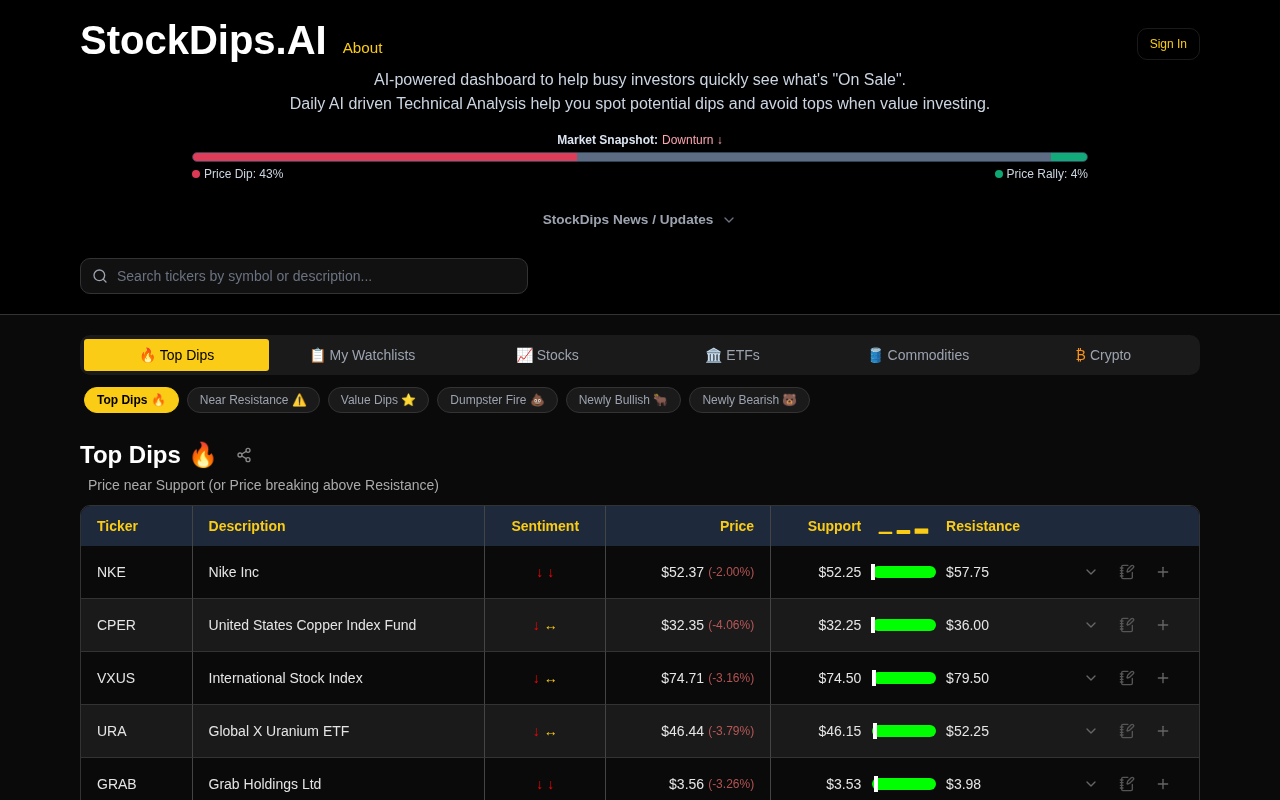The height and width of the screenshot is (800, 1280).
Task: Switch to the ETFs tab
Action: click(732, 355)
